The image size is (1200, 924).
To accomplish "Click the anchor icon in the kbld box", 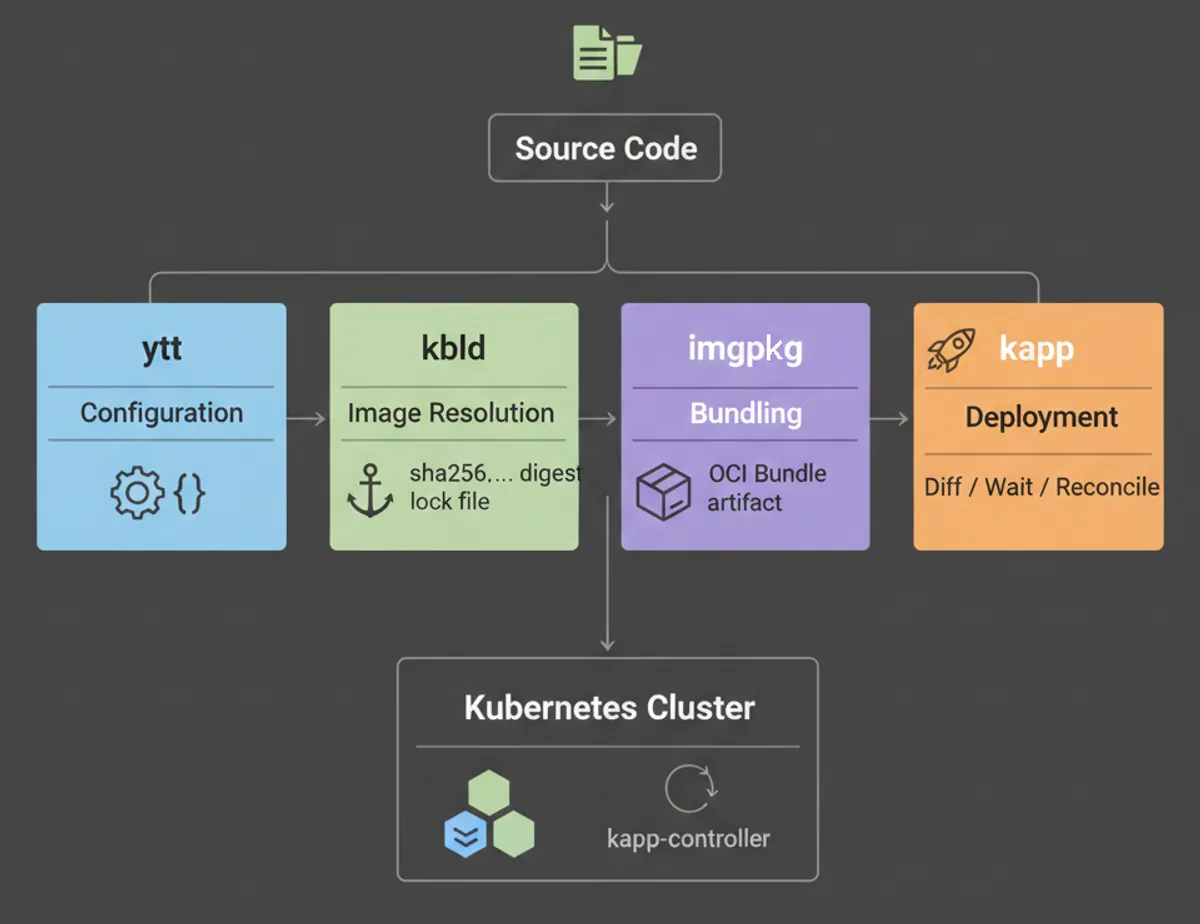I will click(x=372, y=487).
